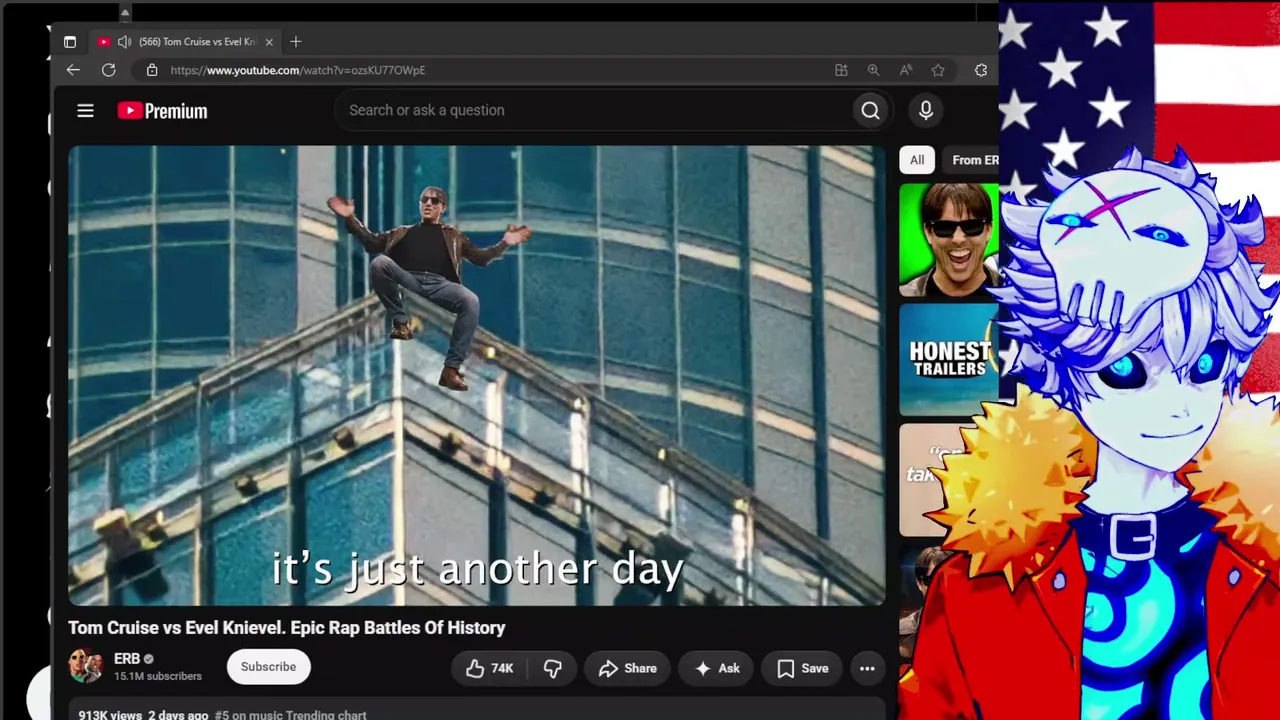Click the video title text
Viewport: 1280px width, 720px height.
(287, 628)
